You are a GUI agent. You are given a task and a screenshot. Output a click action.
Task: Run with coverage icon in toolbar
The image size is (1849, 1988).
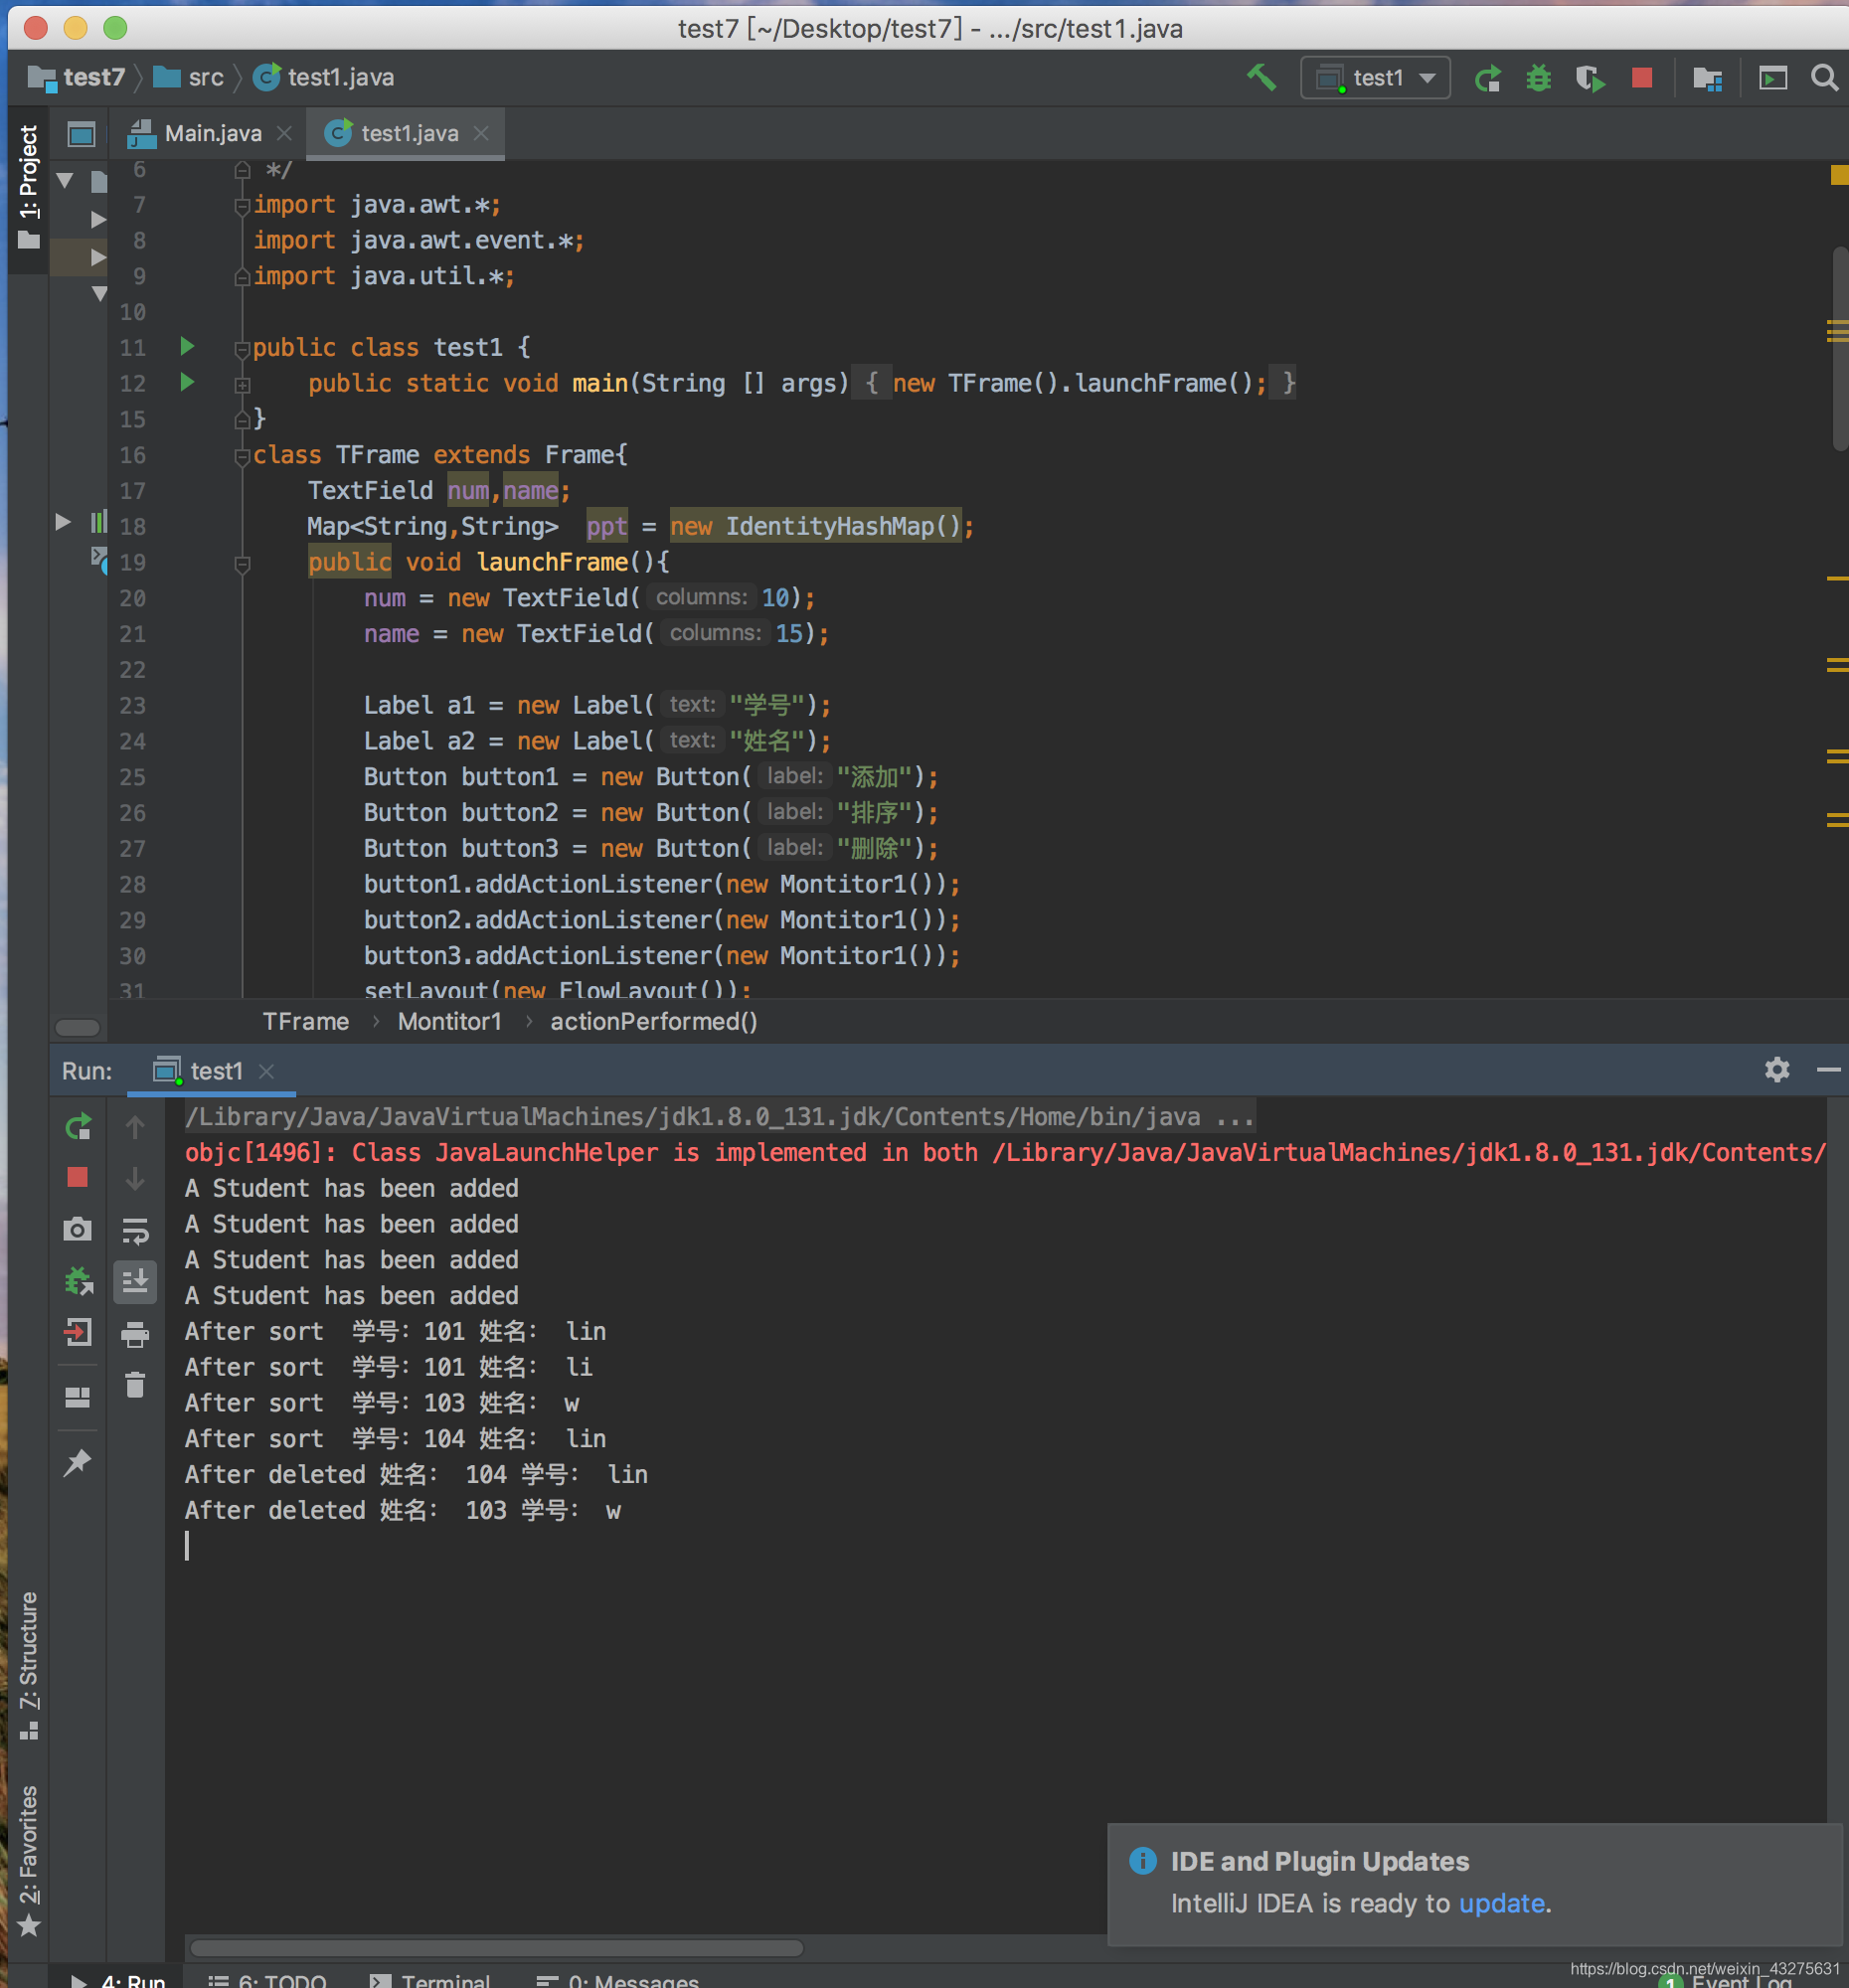pyautogui.click(x=1589, y=77)
